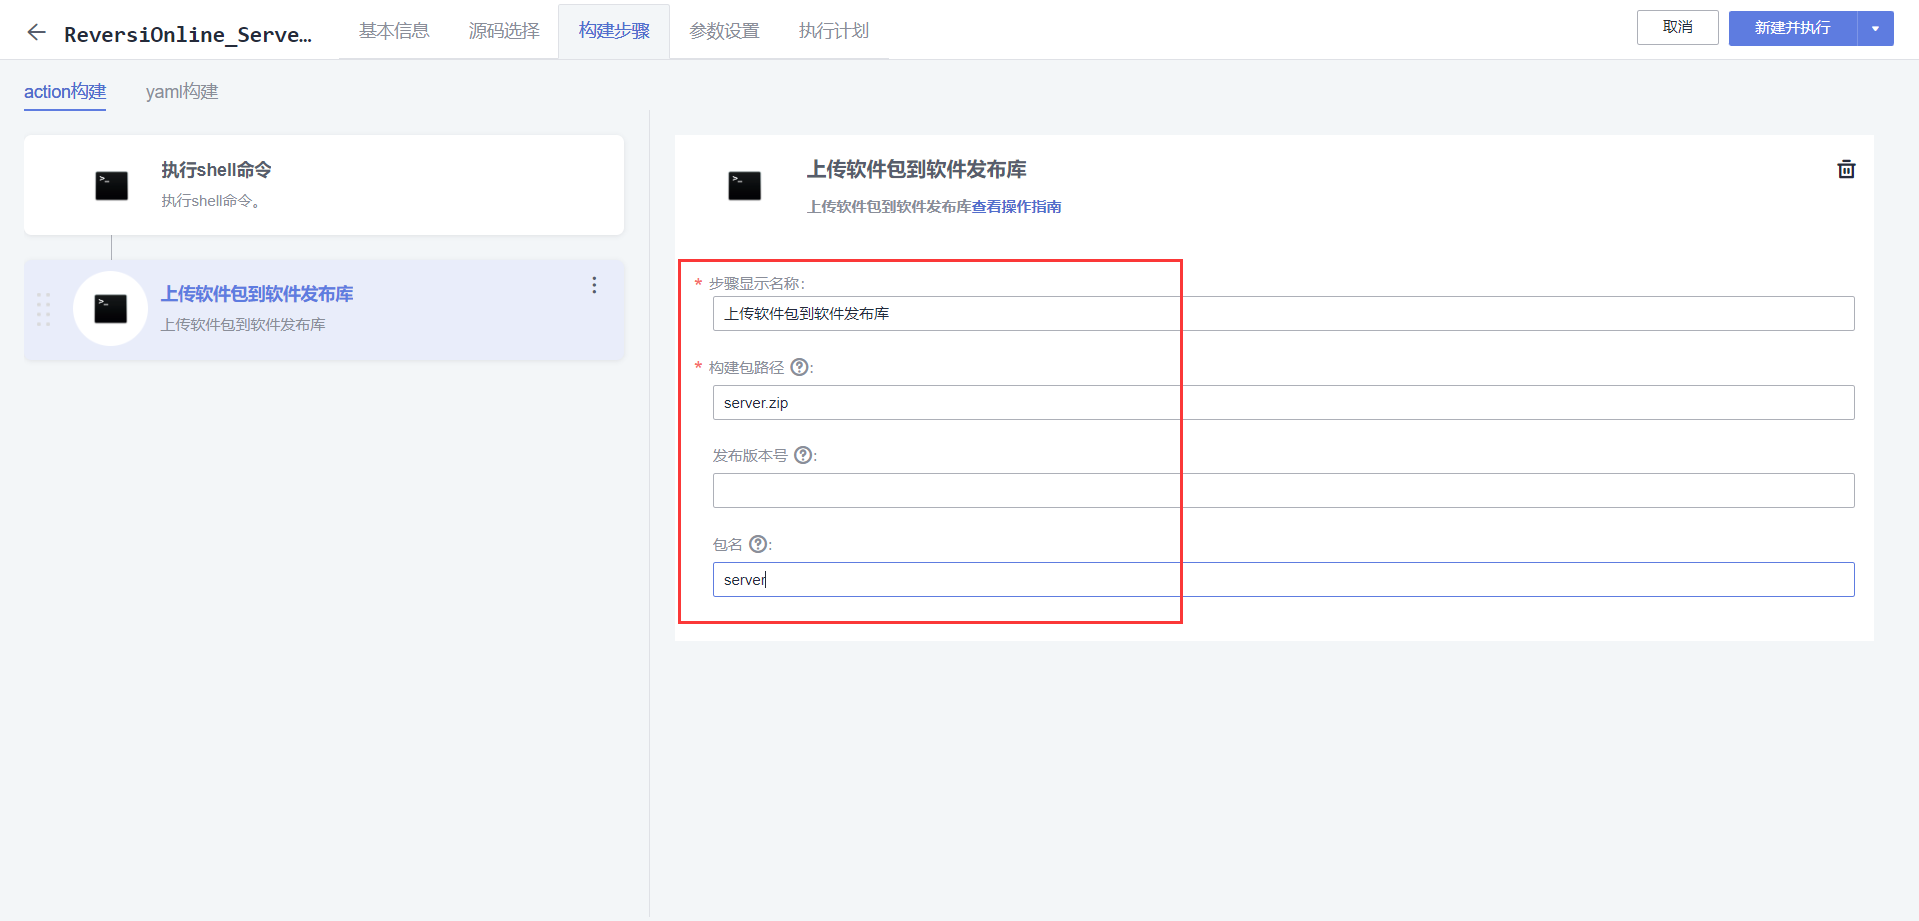Click the shell command step terminal icon
1919x921 pixels.
click(110, 185)
